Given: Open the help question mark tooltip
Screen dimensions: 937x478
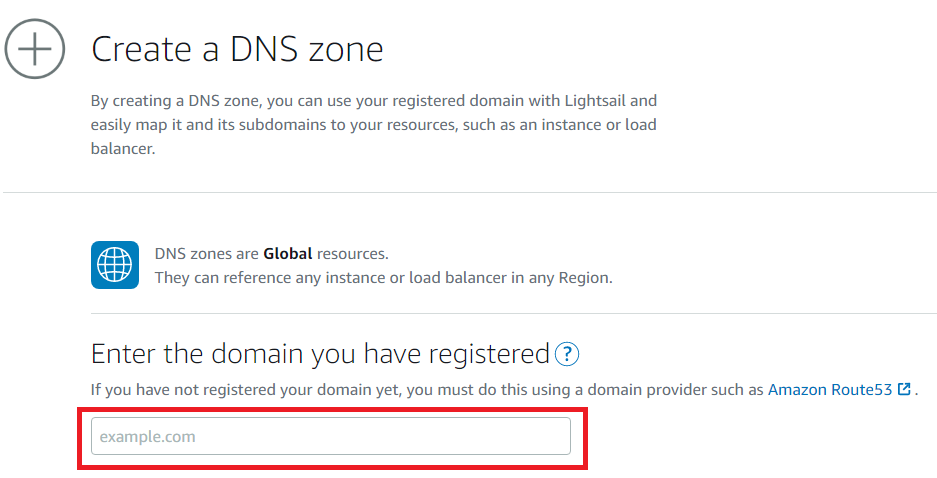Looking at the screenshot, I should click(568, 354).
